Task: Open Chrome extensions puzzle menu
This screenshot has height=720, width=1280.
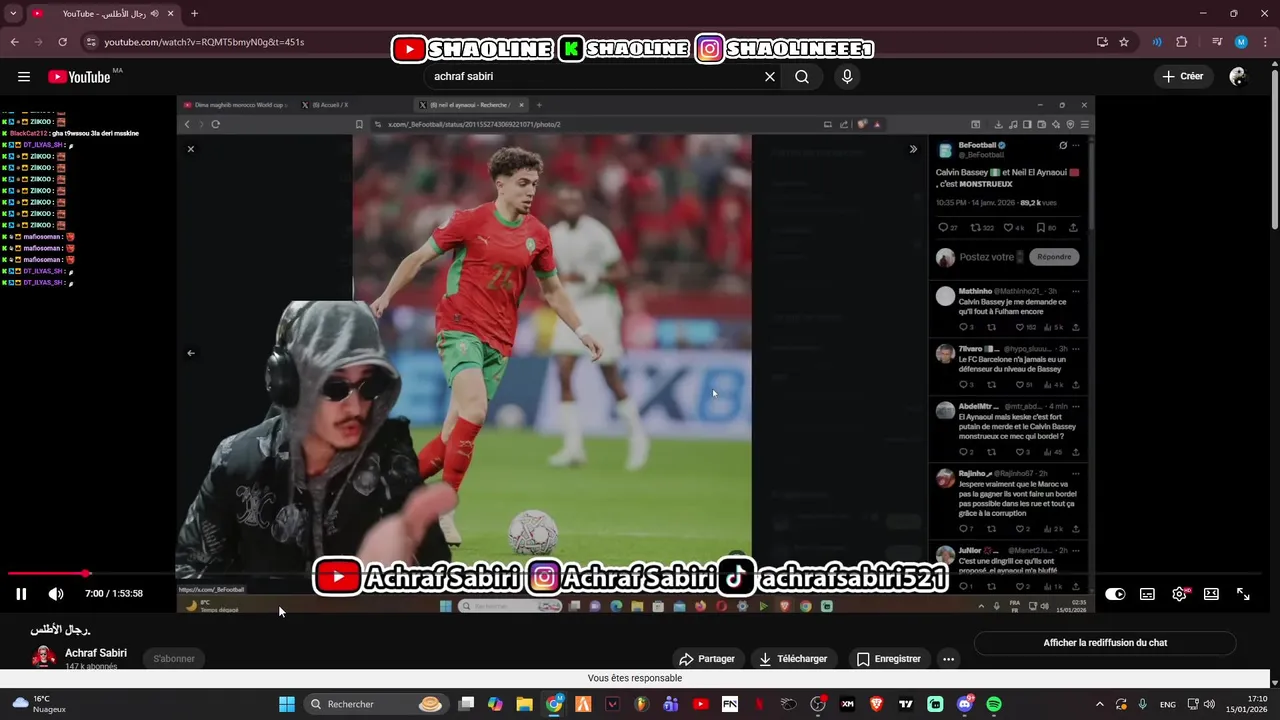Action: (1181, 42)
